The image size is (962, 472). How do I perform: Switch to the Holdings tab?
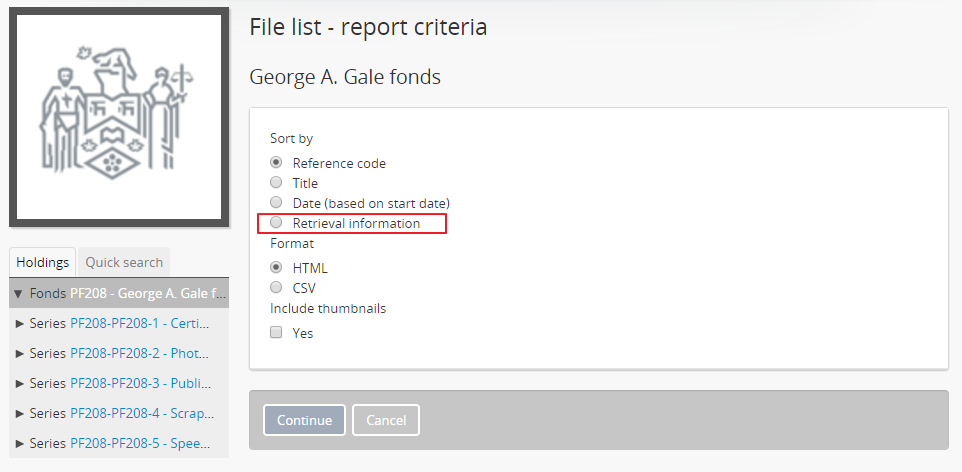(43, 262)
